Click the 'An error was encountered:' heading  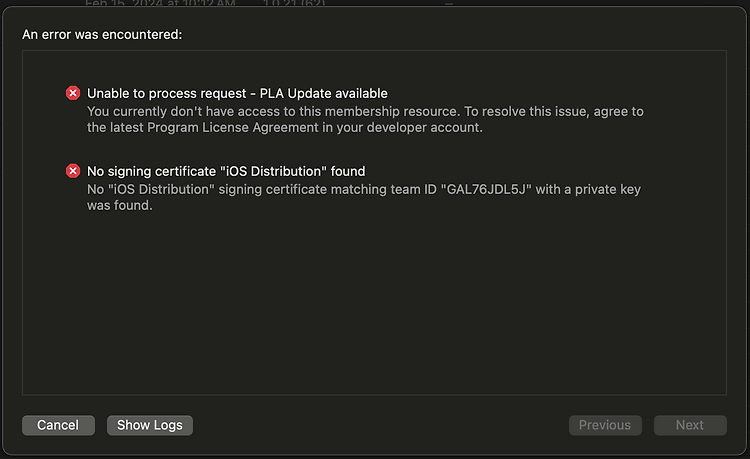(102, 35)
